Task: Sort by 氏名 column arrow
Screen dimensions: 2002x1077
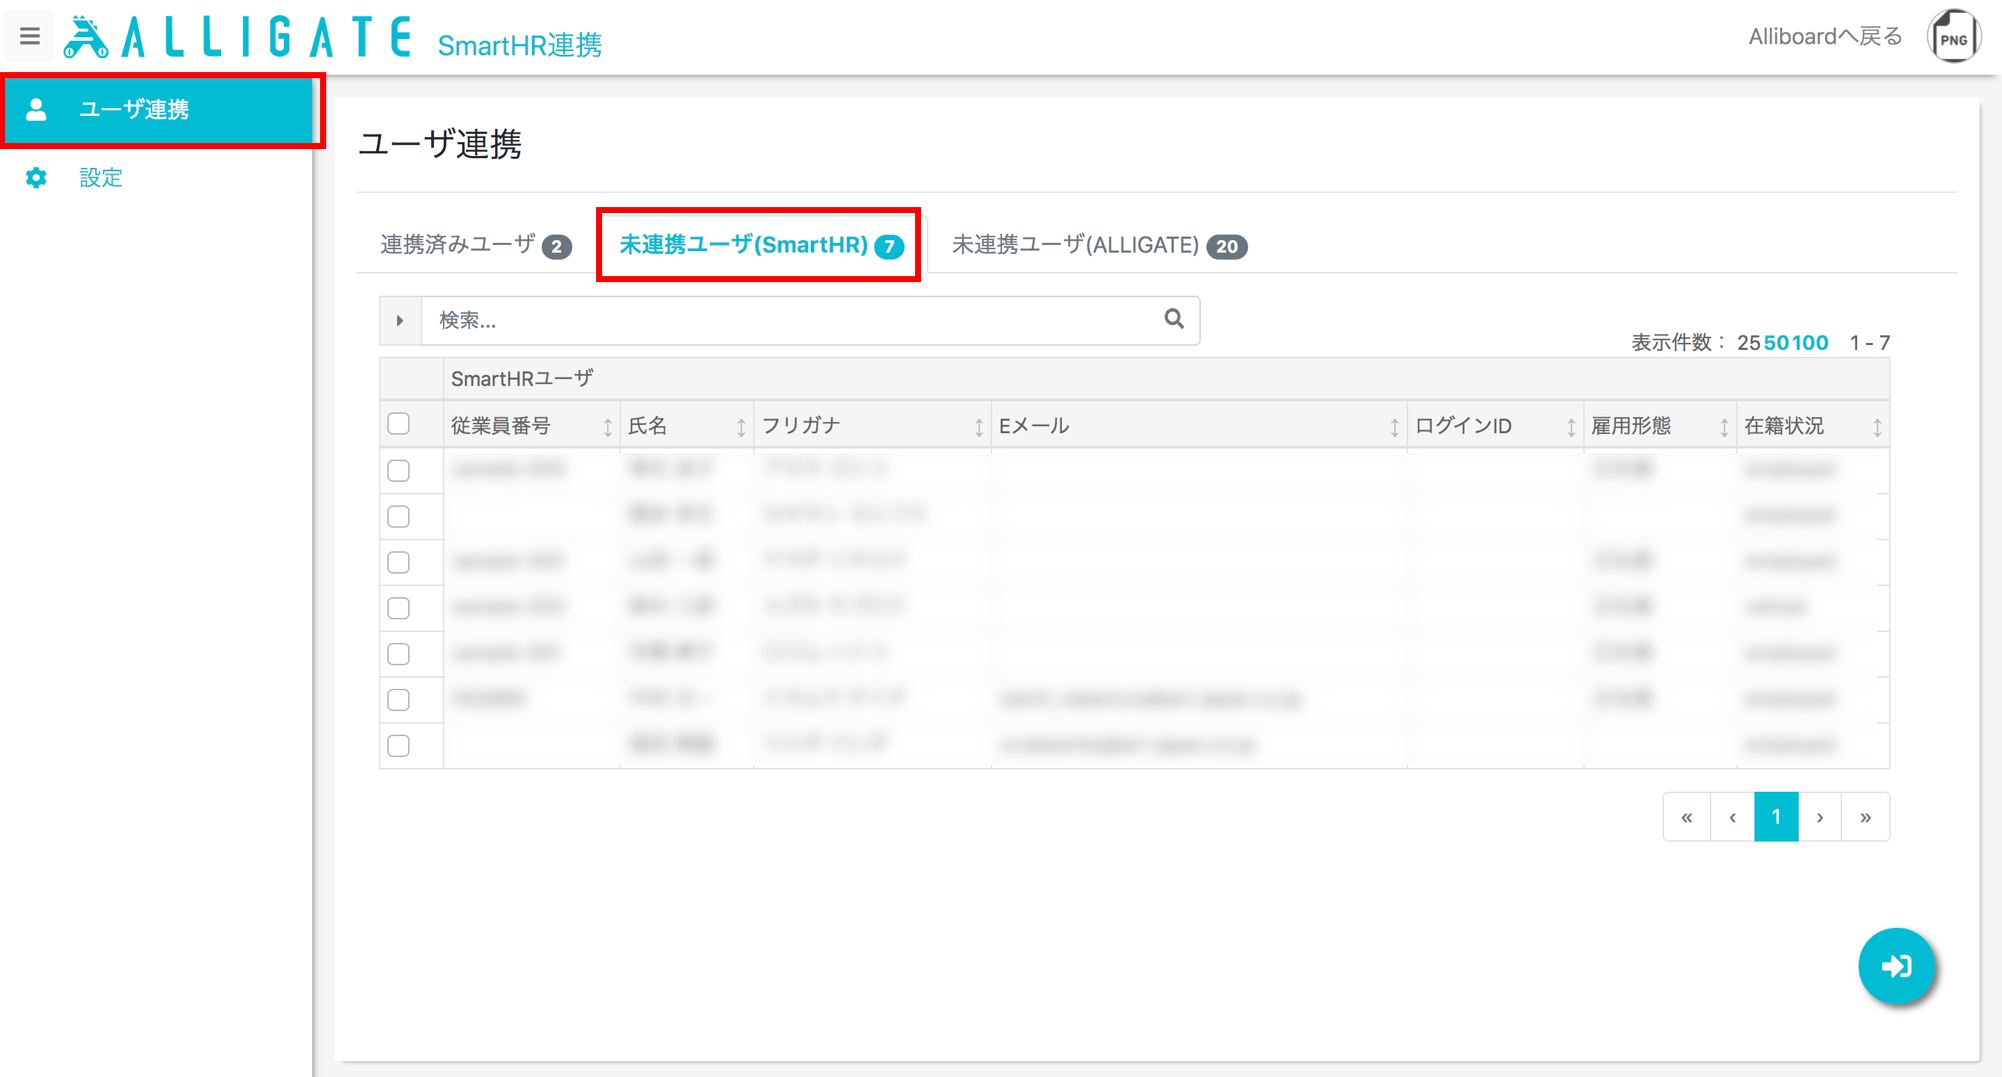Action: click(741, 427)
